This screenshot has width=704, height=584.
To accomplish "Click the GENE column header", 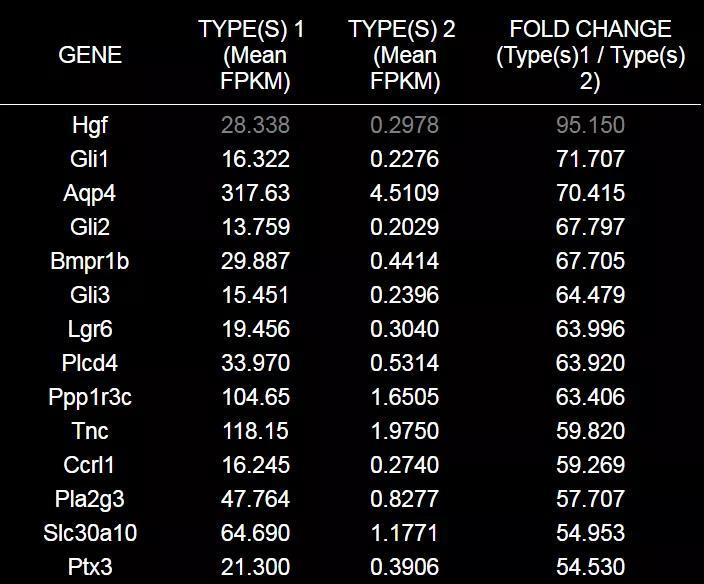I will [x=90, y=55].
